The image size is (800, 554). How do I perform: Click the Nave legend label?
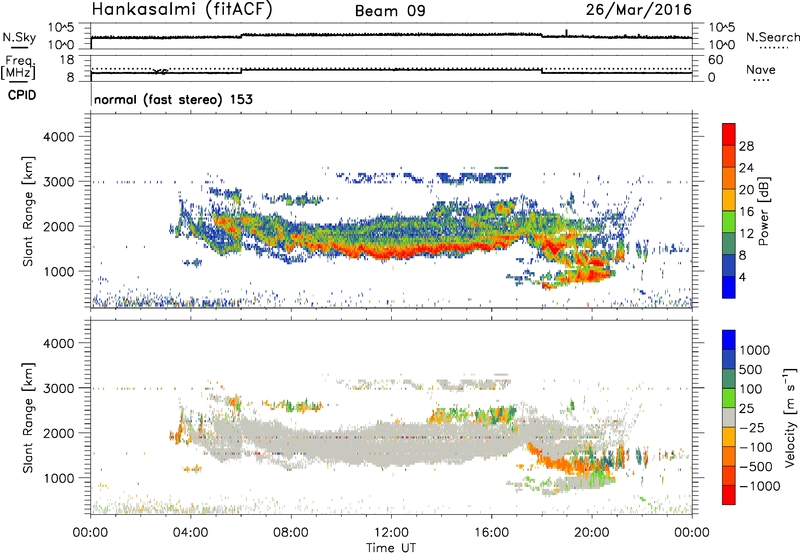(761, 70)
